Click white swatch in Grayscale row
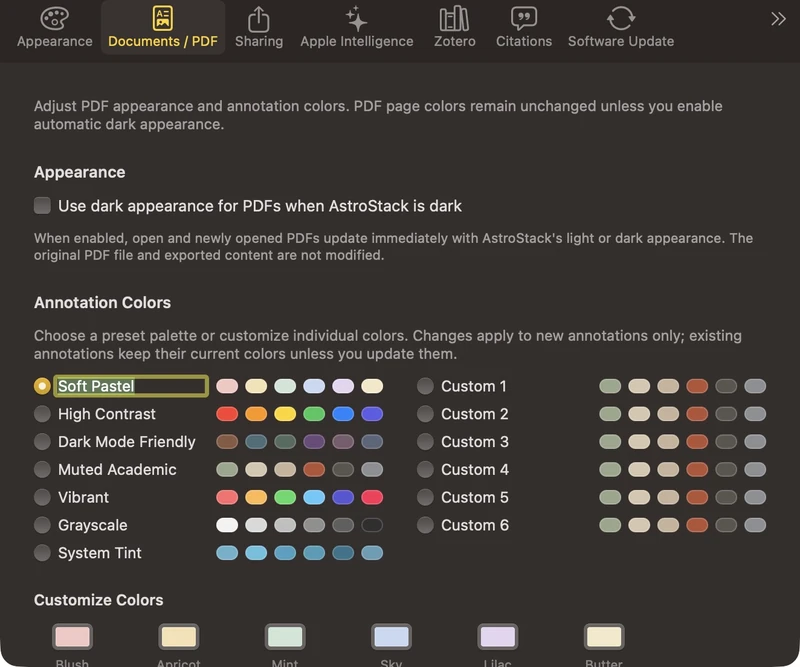Screen dimensions: 800x667 point(227,525)
